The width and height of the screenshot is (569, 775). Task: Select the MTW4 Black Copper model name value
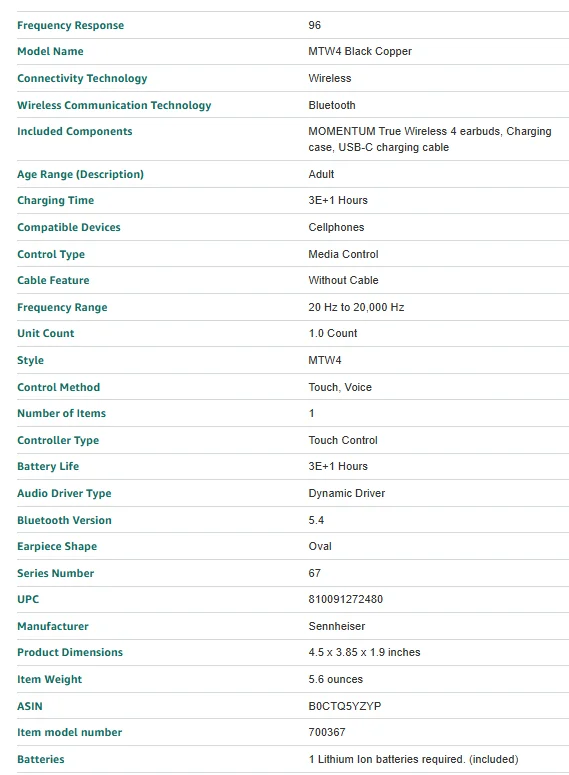coord(360,51)
